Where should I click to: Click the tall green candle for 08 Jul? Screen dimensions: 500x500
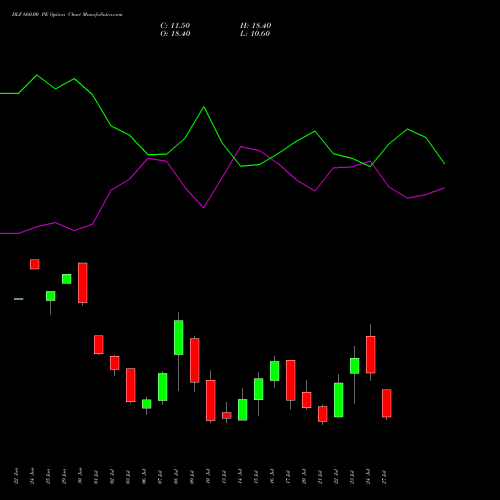179,337
